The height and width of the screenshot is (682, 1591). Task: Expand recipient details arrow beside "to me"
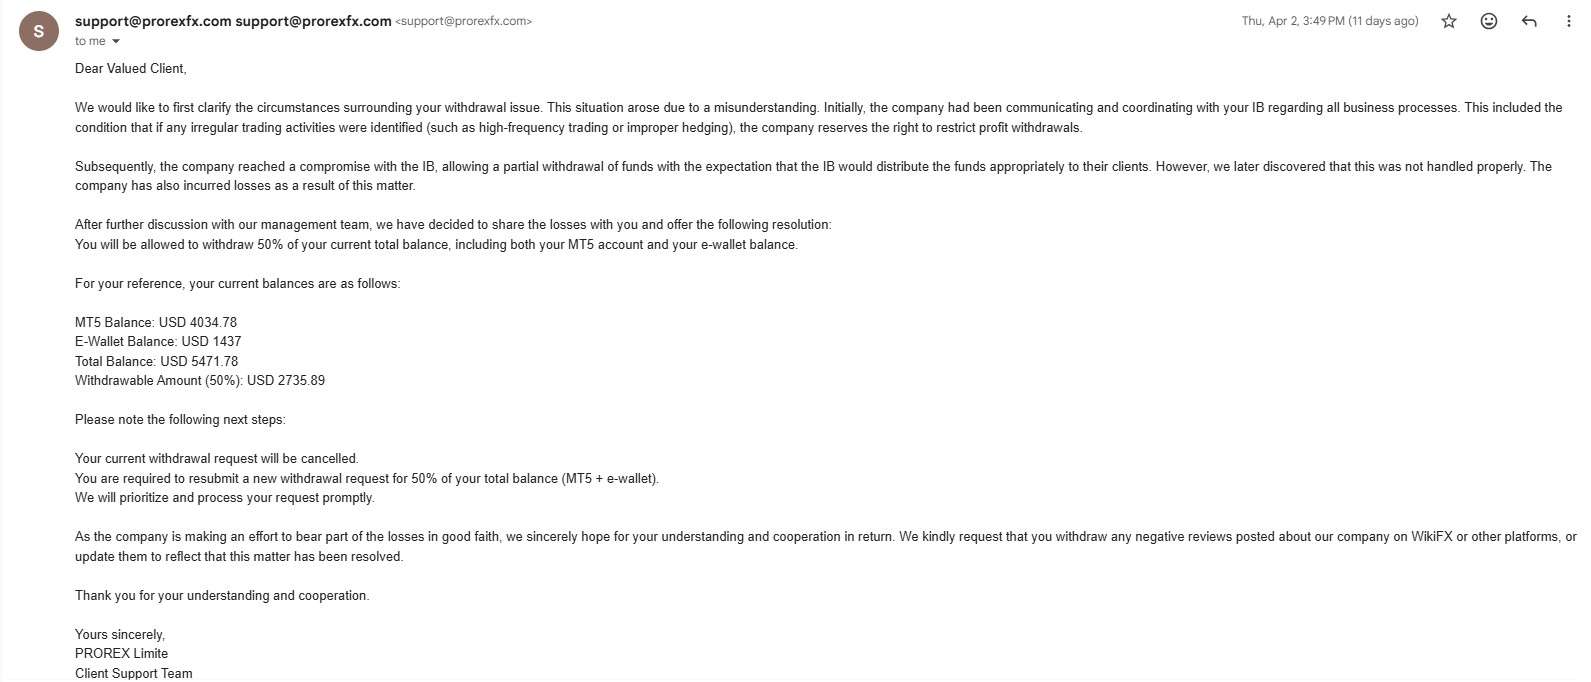pyautogui.click(x=116, y=42)
